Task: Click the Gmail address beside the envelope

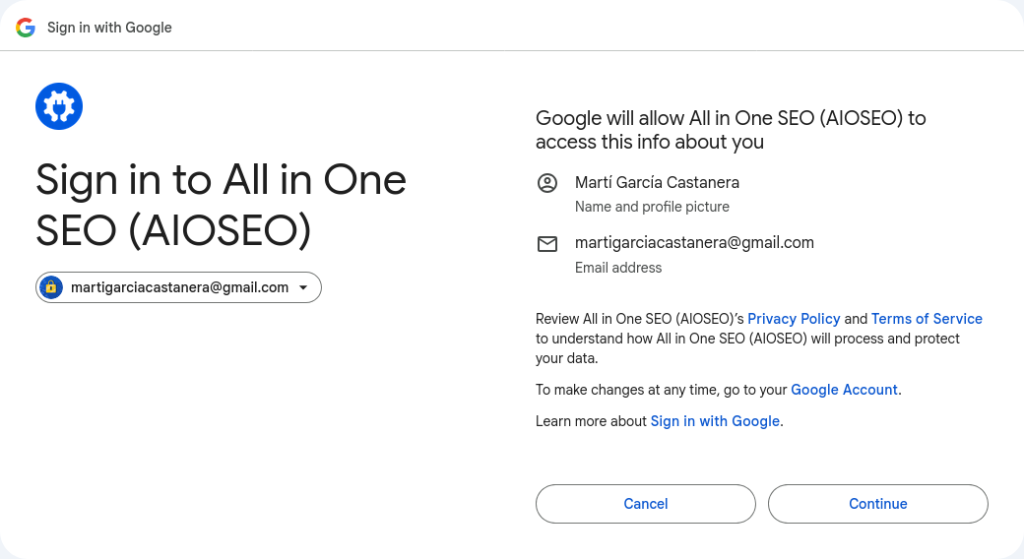Action: coord(694,242)
